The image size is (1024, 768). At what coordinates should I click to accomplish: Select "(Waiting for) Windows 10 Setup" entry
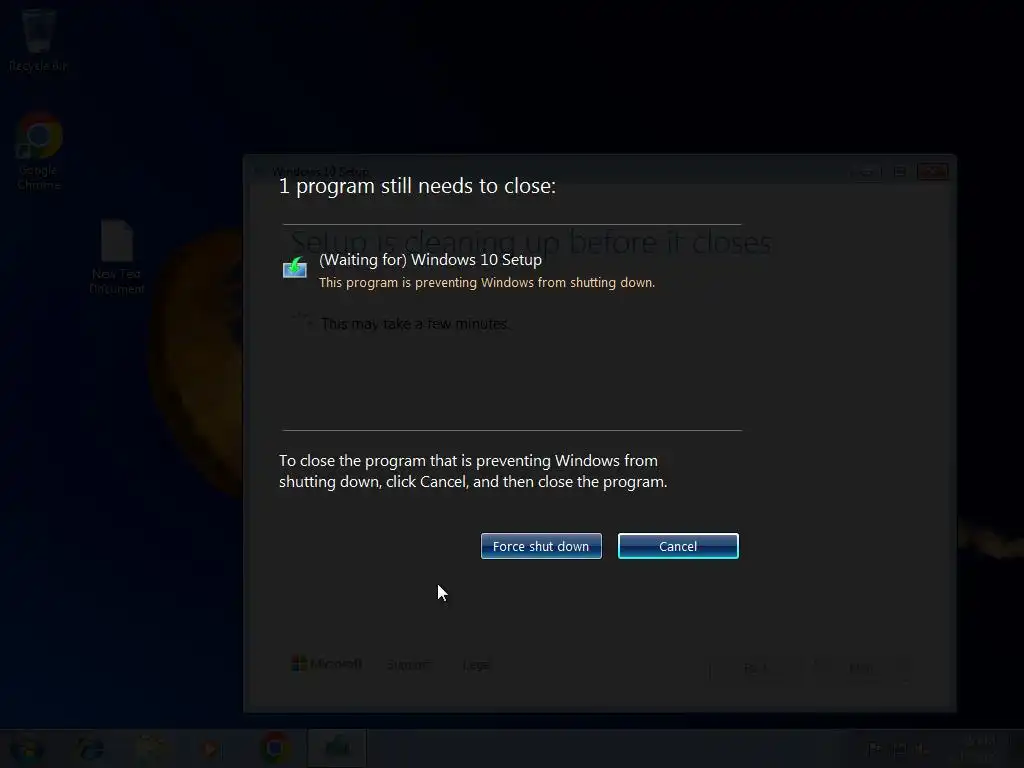[430, 260]
